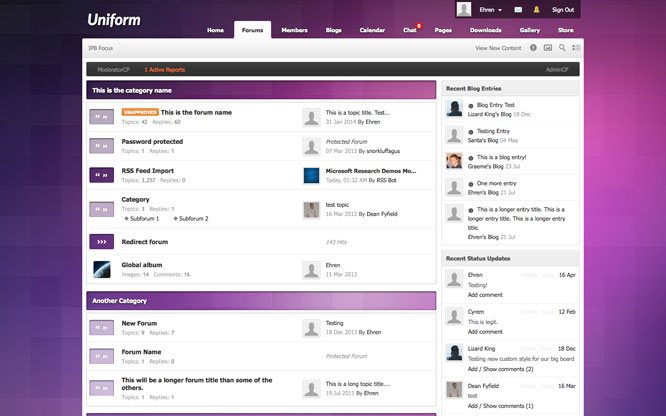
Task: Click the forum icon beside Password protected
Action: tap(101, 146)
